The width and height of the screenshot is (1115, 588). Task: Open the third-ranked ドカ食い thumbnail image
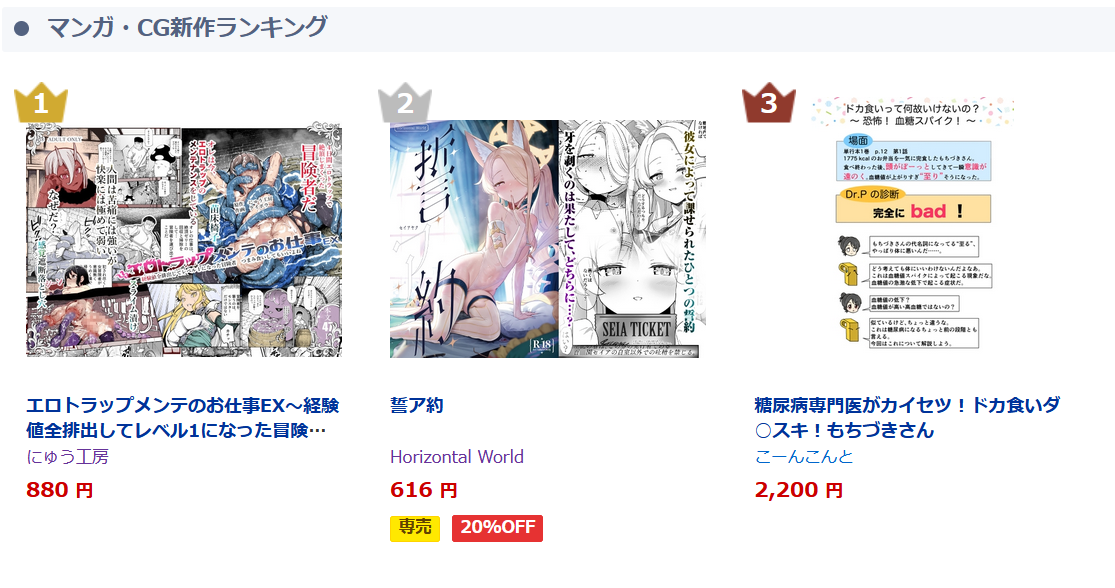[913, 224]
